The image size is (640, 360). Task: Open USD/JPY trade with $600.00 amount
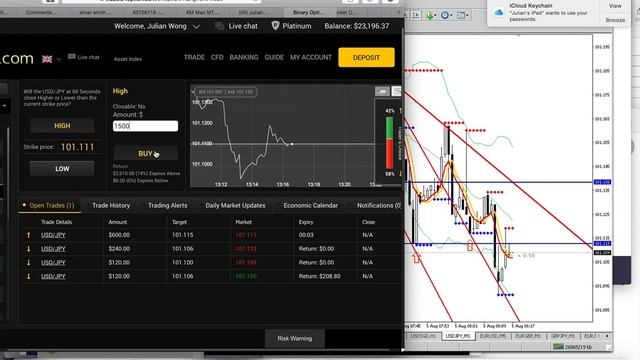click(x=53, y=235)
